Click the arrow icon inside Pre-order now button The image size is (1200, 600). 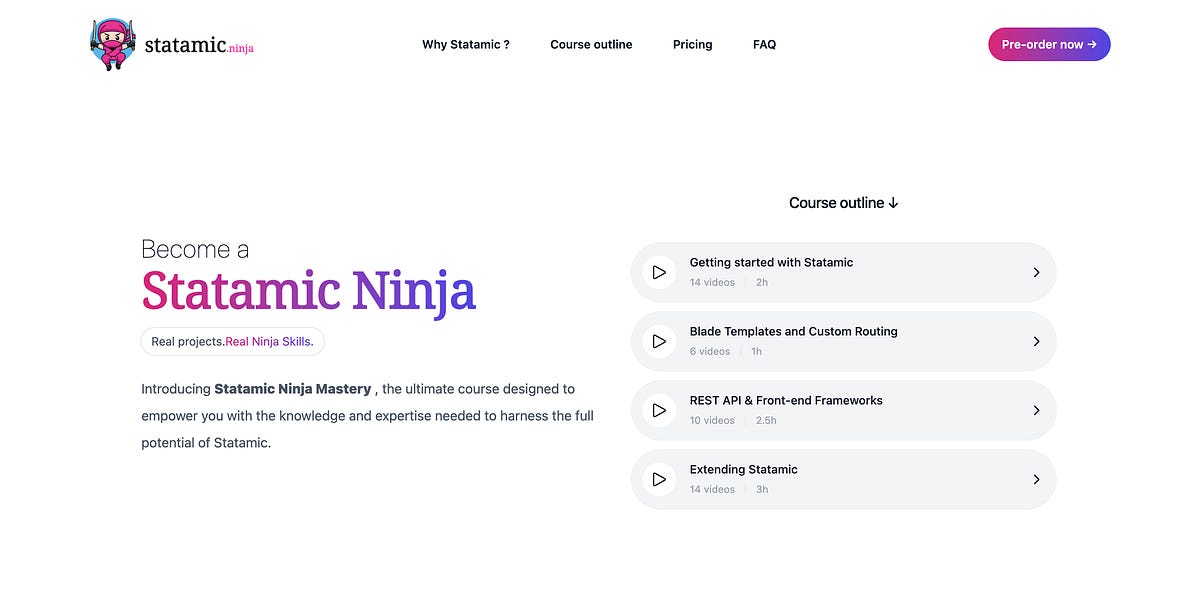coord(1093,44)
